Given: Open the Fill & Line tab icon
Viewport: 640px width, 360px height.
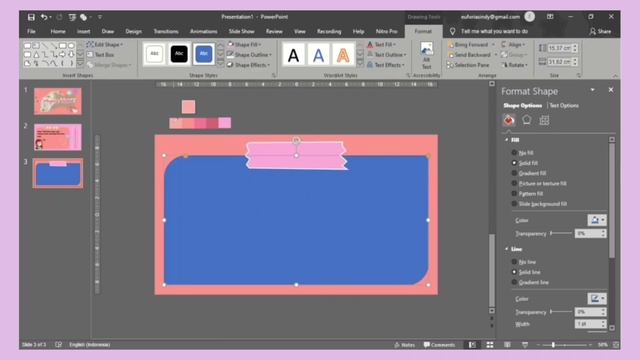Looking at the screenshot, I should coord(509,120).
